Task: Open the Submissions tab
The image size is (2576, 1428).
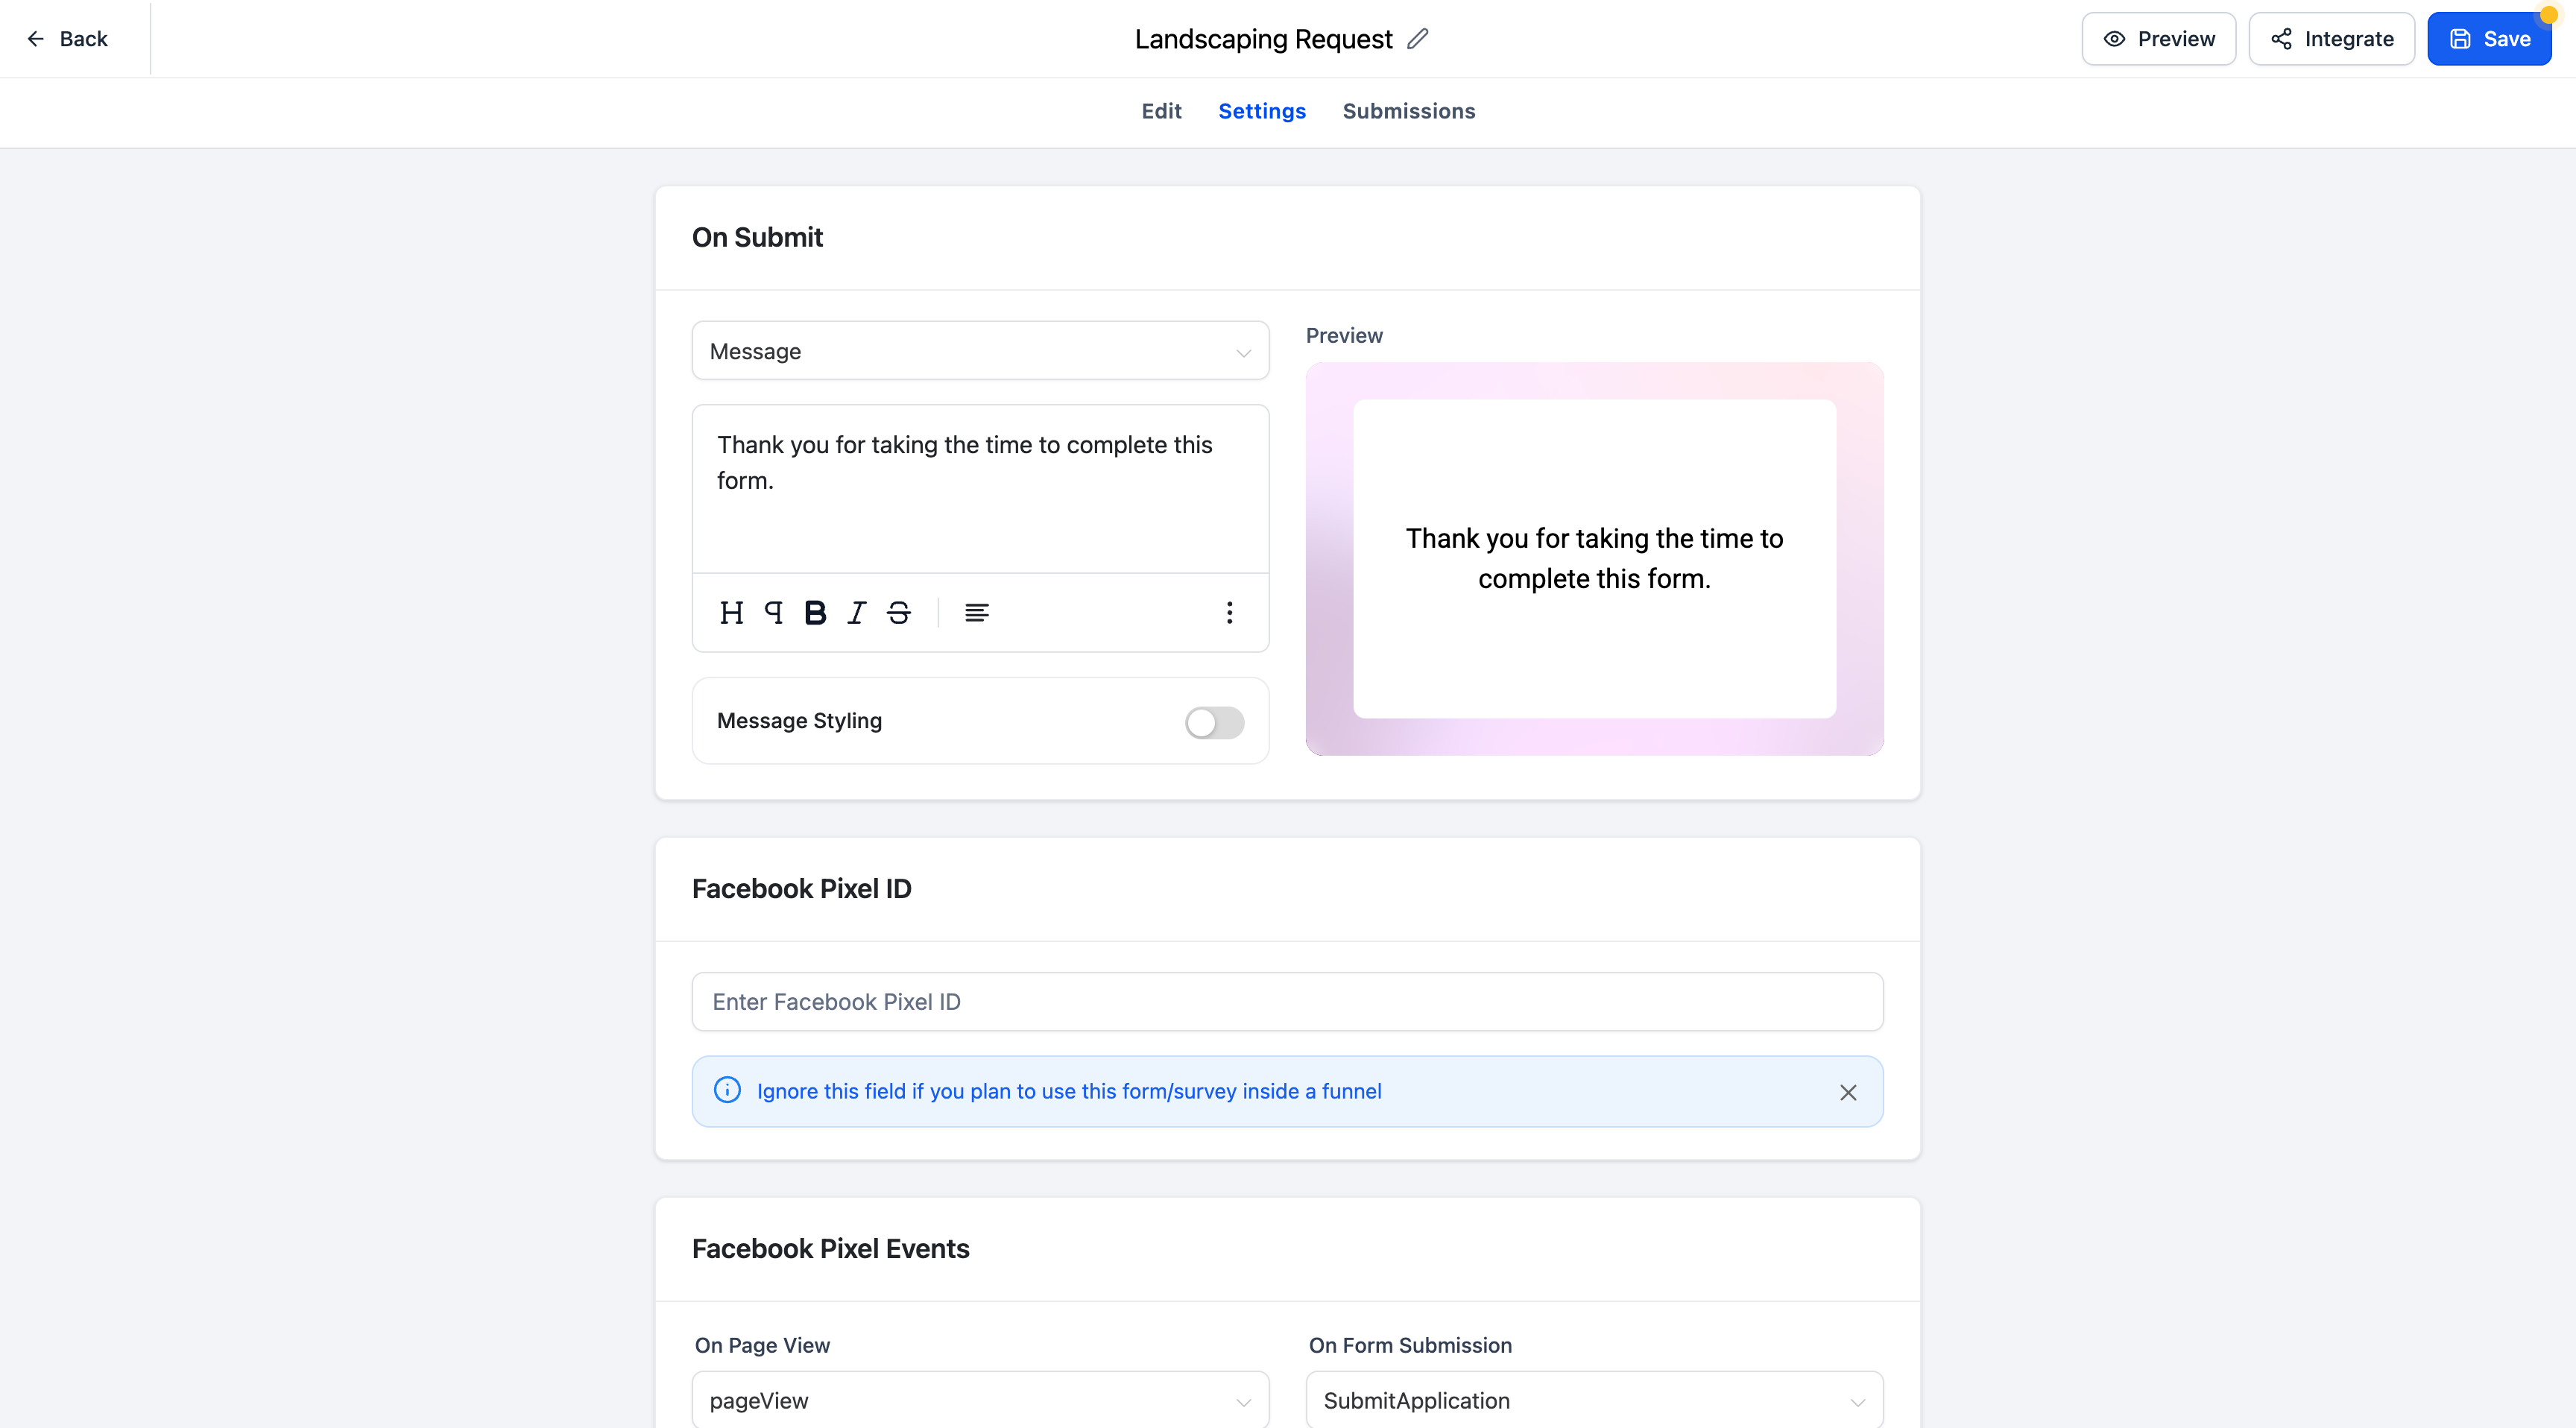Action: [x=1408, y=111]
